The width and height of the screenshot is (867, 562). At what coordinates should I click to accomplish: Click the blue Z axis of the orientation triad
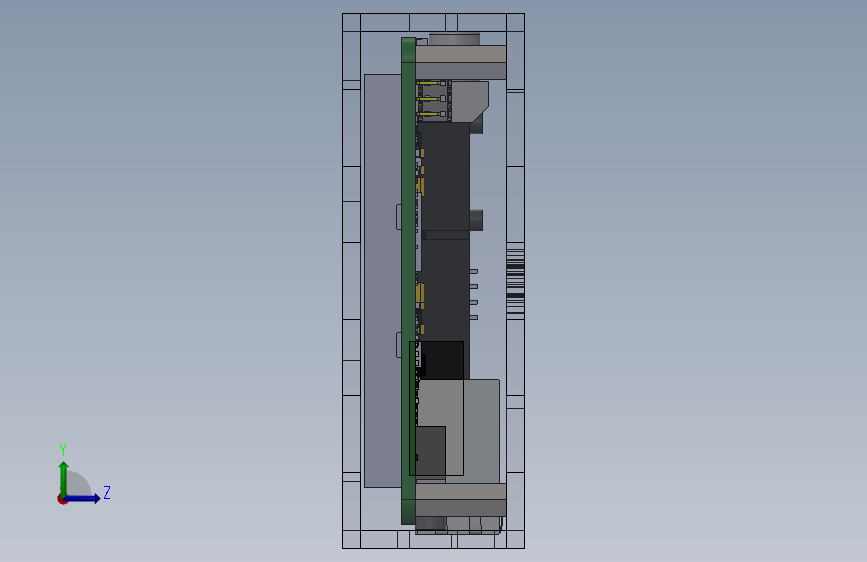point(83,498)
